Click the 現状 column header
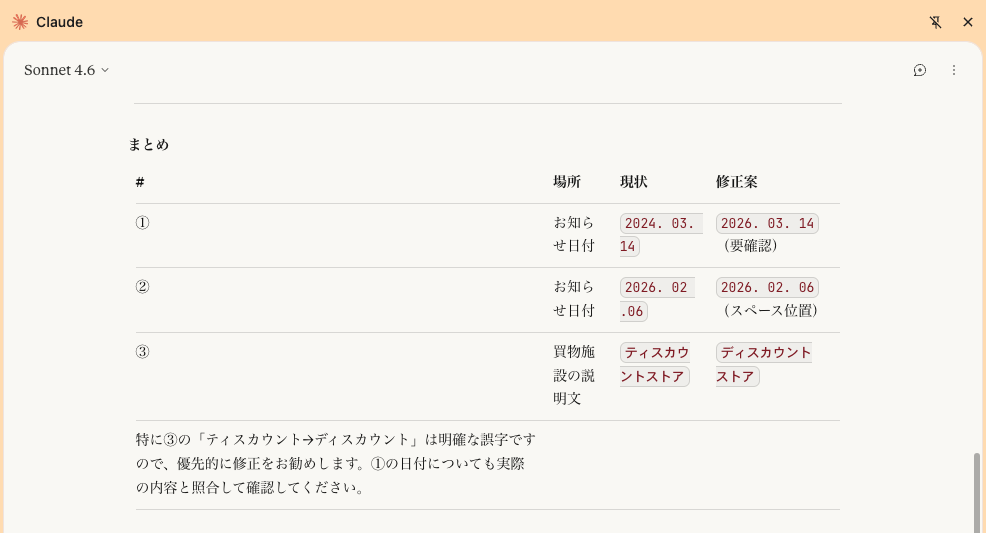 click(x=634, y=182)
